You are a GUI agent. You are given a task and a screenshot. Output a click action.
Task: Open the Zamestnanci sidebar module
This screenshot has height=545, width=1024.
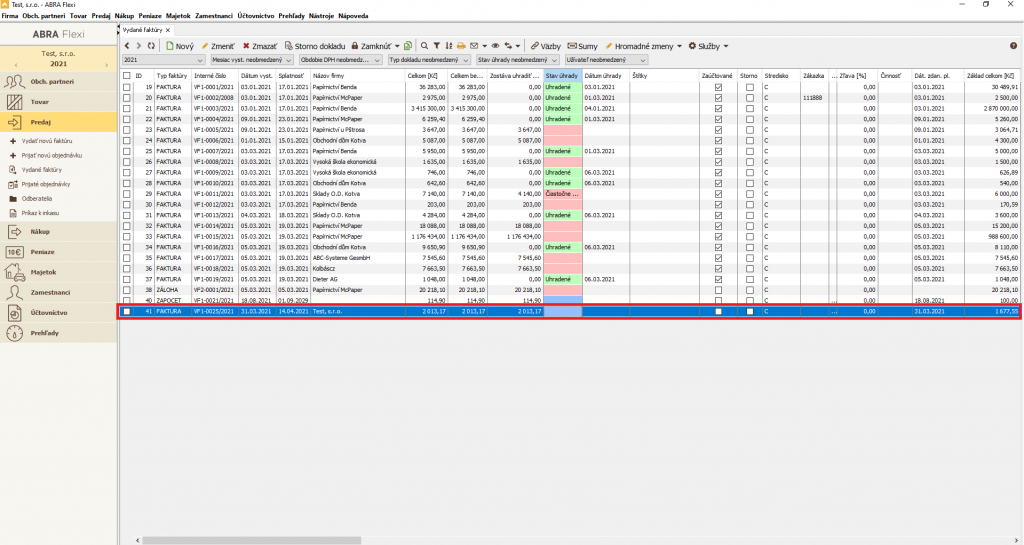(59, 292)
